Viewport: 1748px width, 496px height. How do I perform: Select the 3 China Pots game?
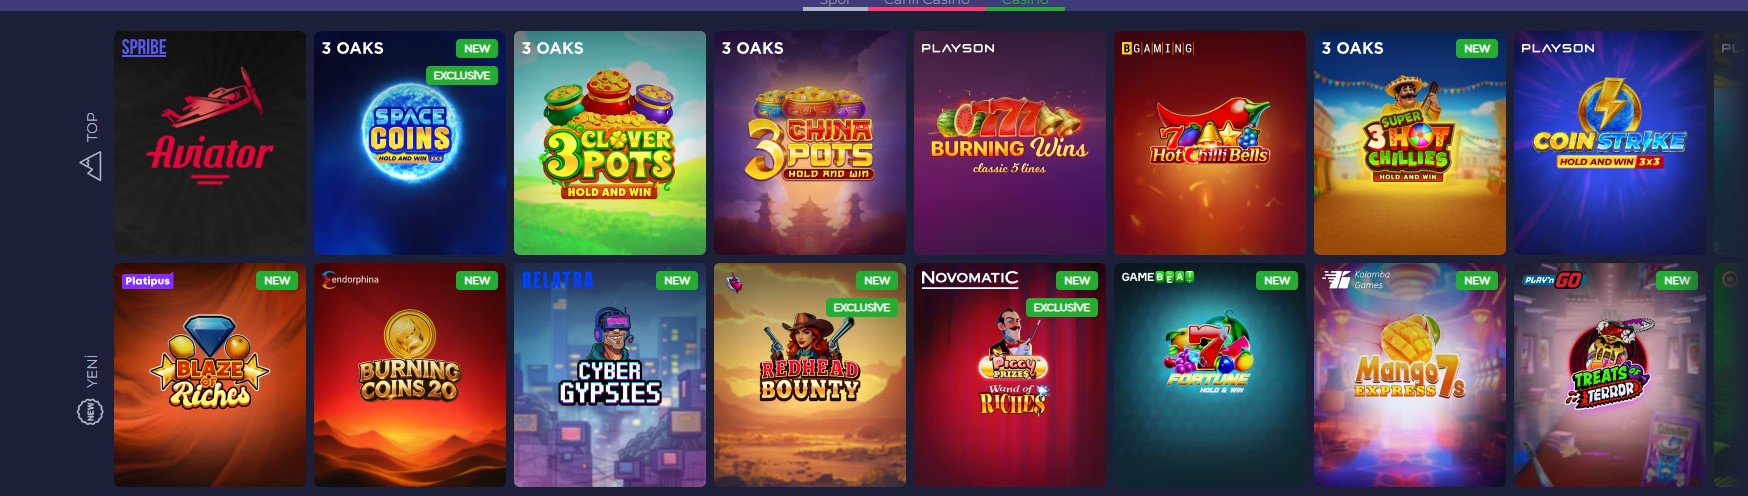(810, 143)
